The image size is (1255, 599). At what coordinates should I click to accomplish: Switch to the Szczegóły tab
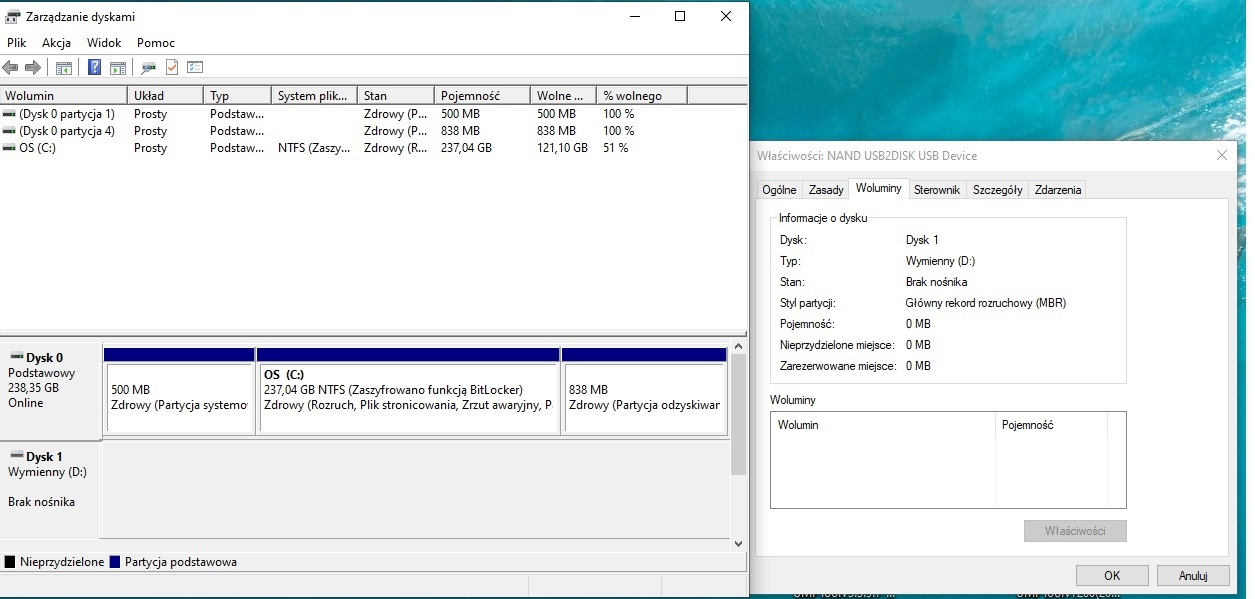click(x=997, y=189)
